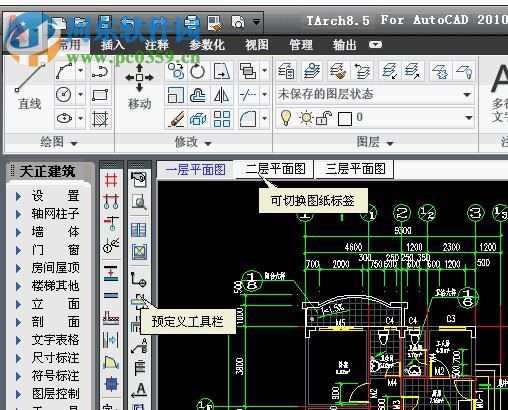Click the Layer Freeze icon
The height and width of the screenshot is (410, 508).
coord(440,71)
